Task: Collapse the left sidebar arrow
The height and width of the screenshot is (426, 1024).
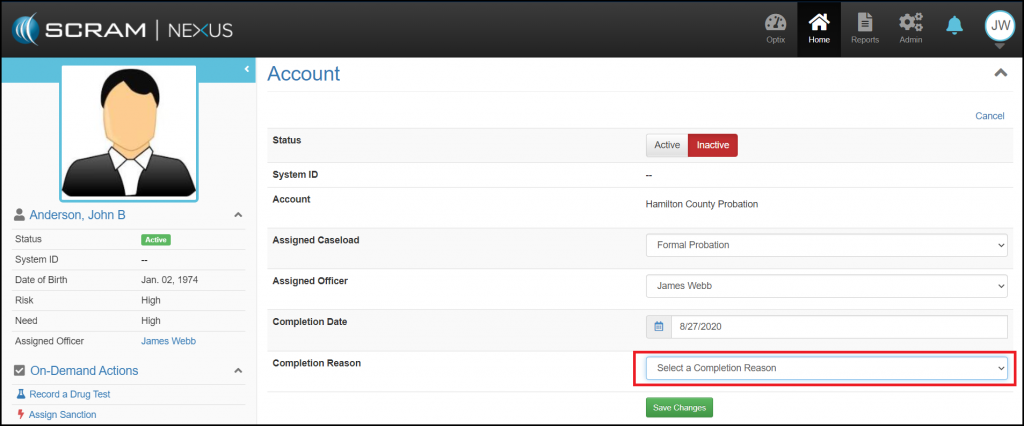Action: click(246, 68)
